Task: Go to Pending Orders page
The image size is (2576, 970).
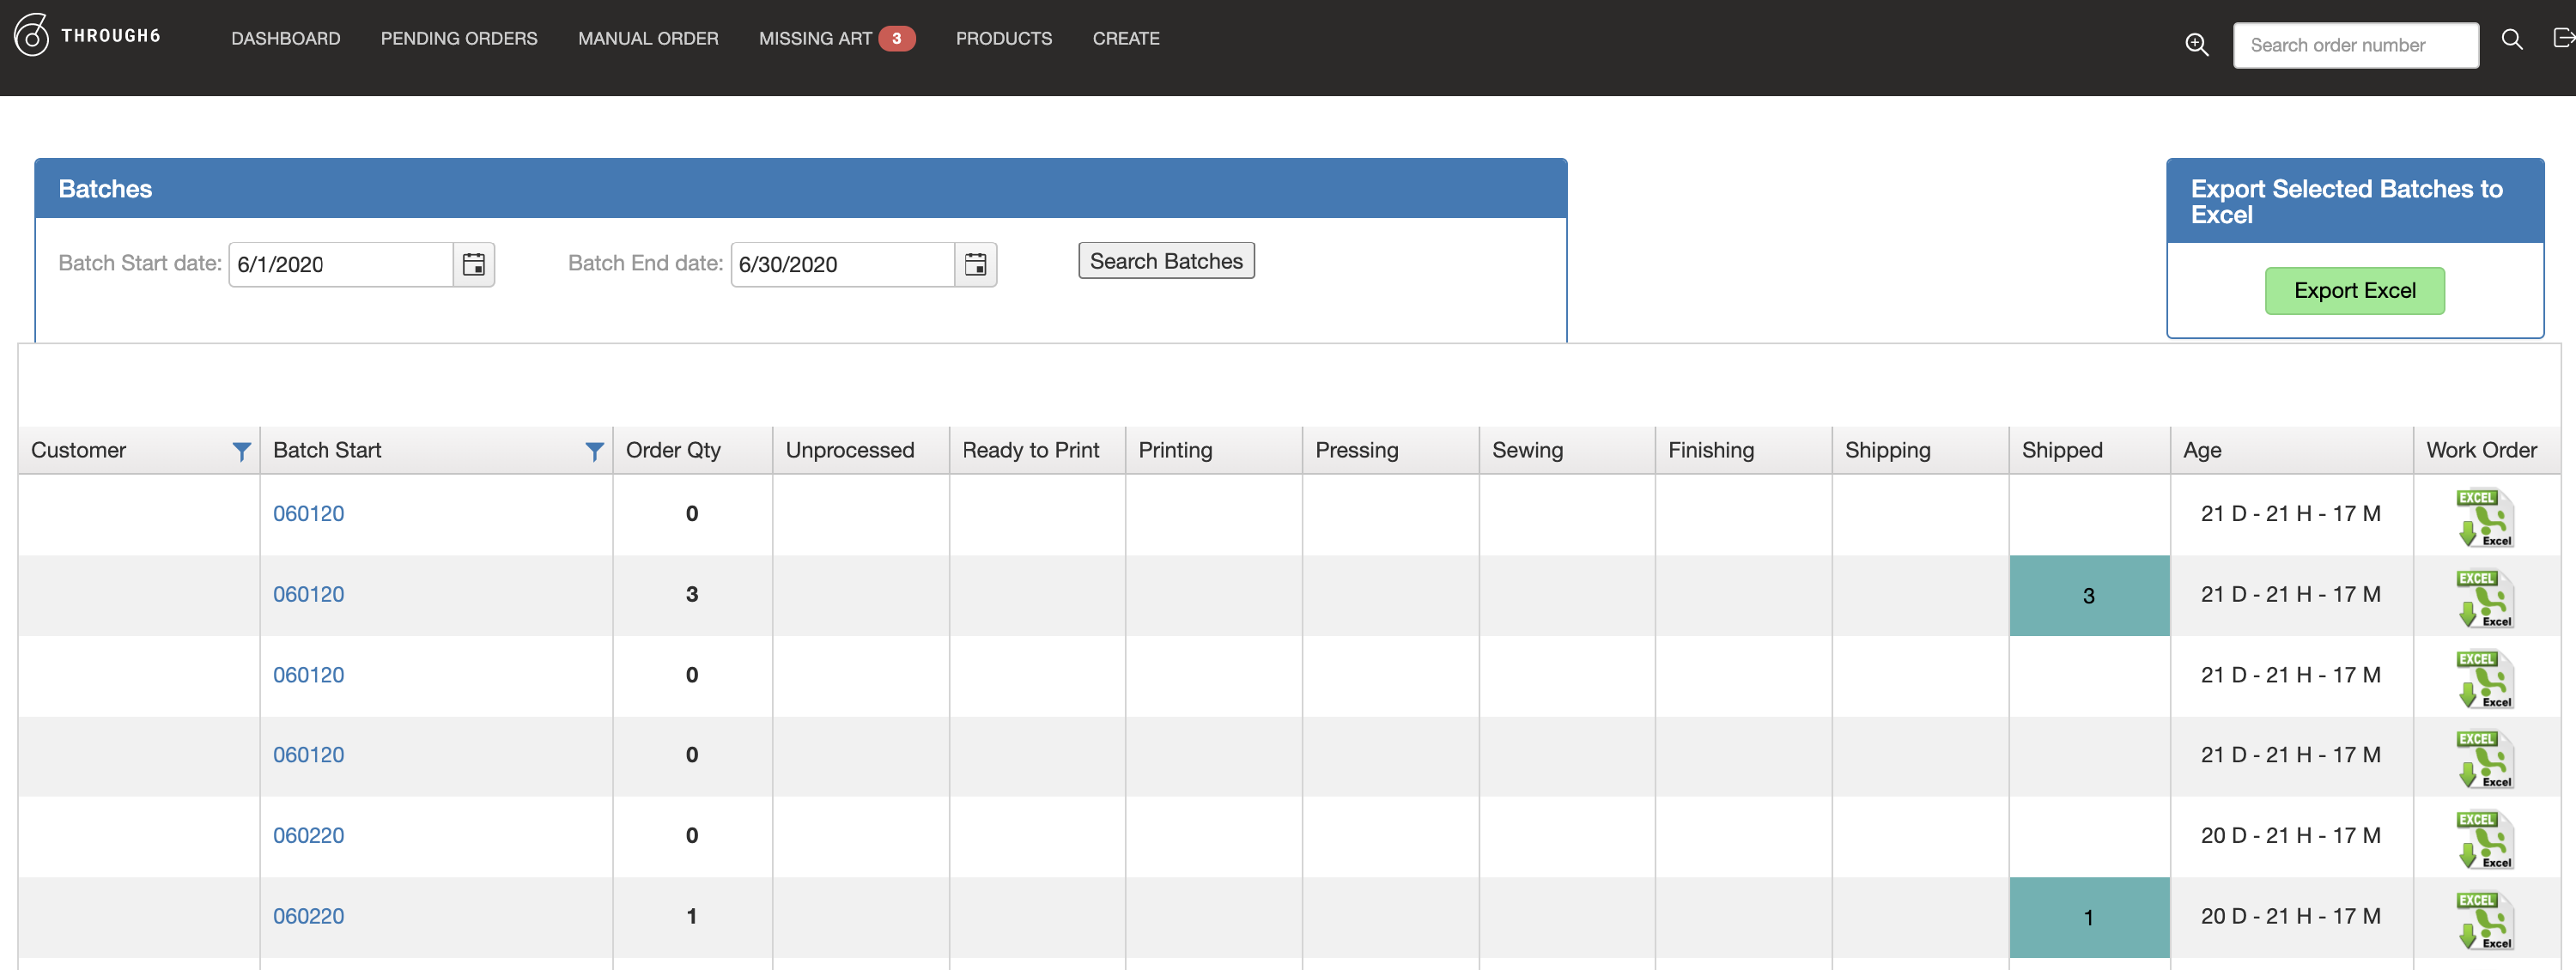Action: click(x=459, y=39)
